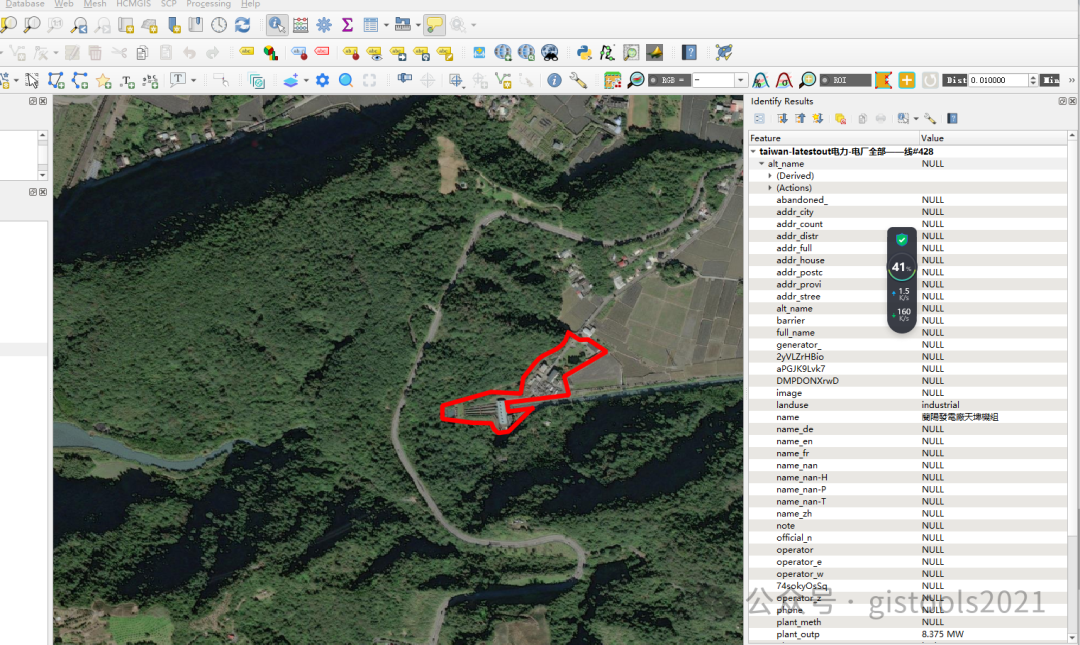Toggle Open Form view icon in Identify Results
Image resolution: width=1080 pixels, height=645 pixels.
(x=759, y=119)
